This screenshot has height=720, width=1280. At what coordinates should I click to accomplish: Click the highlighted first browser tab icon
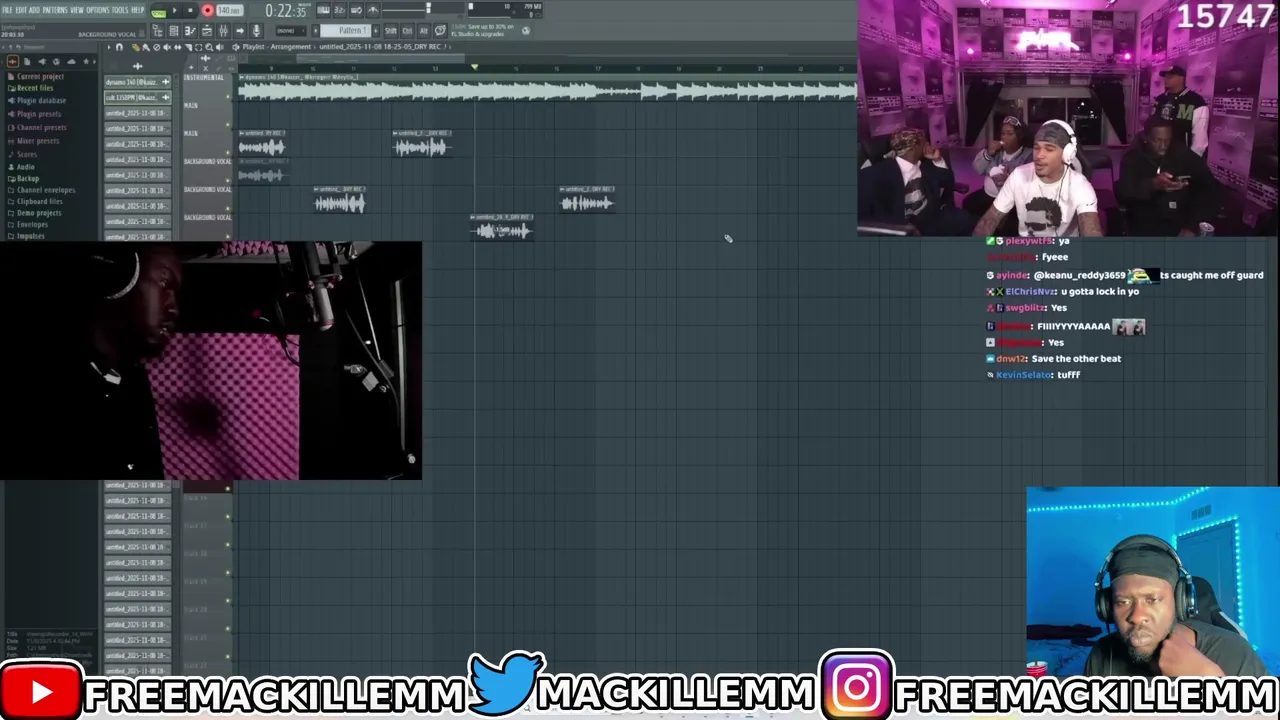coord(13,61)
